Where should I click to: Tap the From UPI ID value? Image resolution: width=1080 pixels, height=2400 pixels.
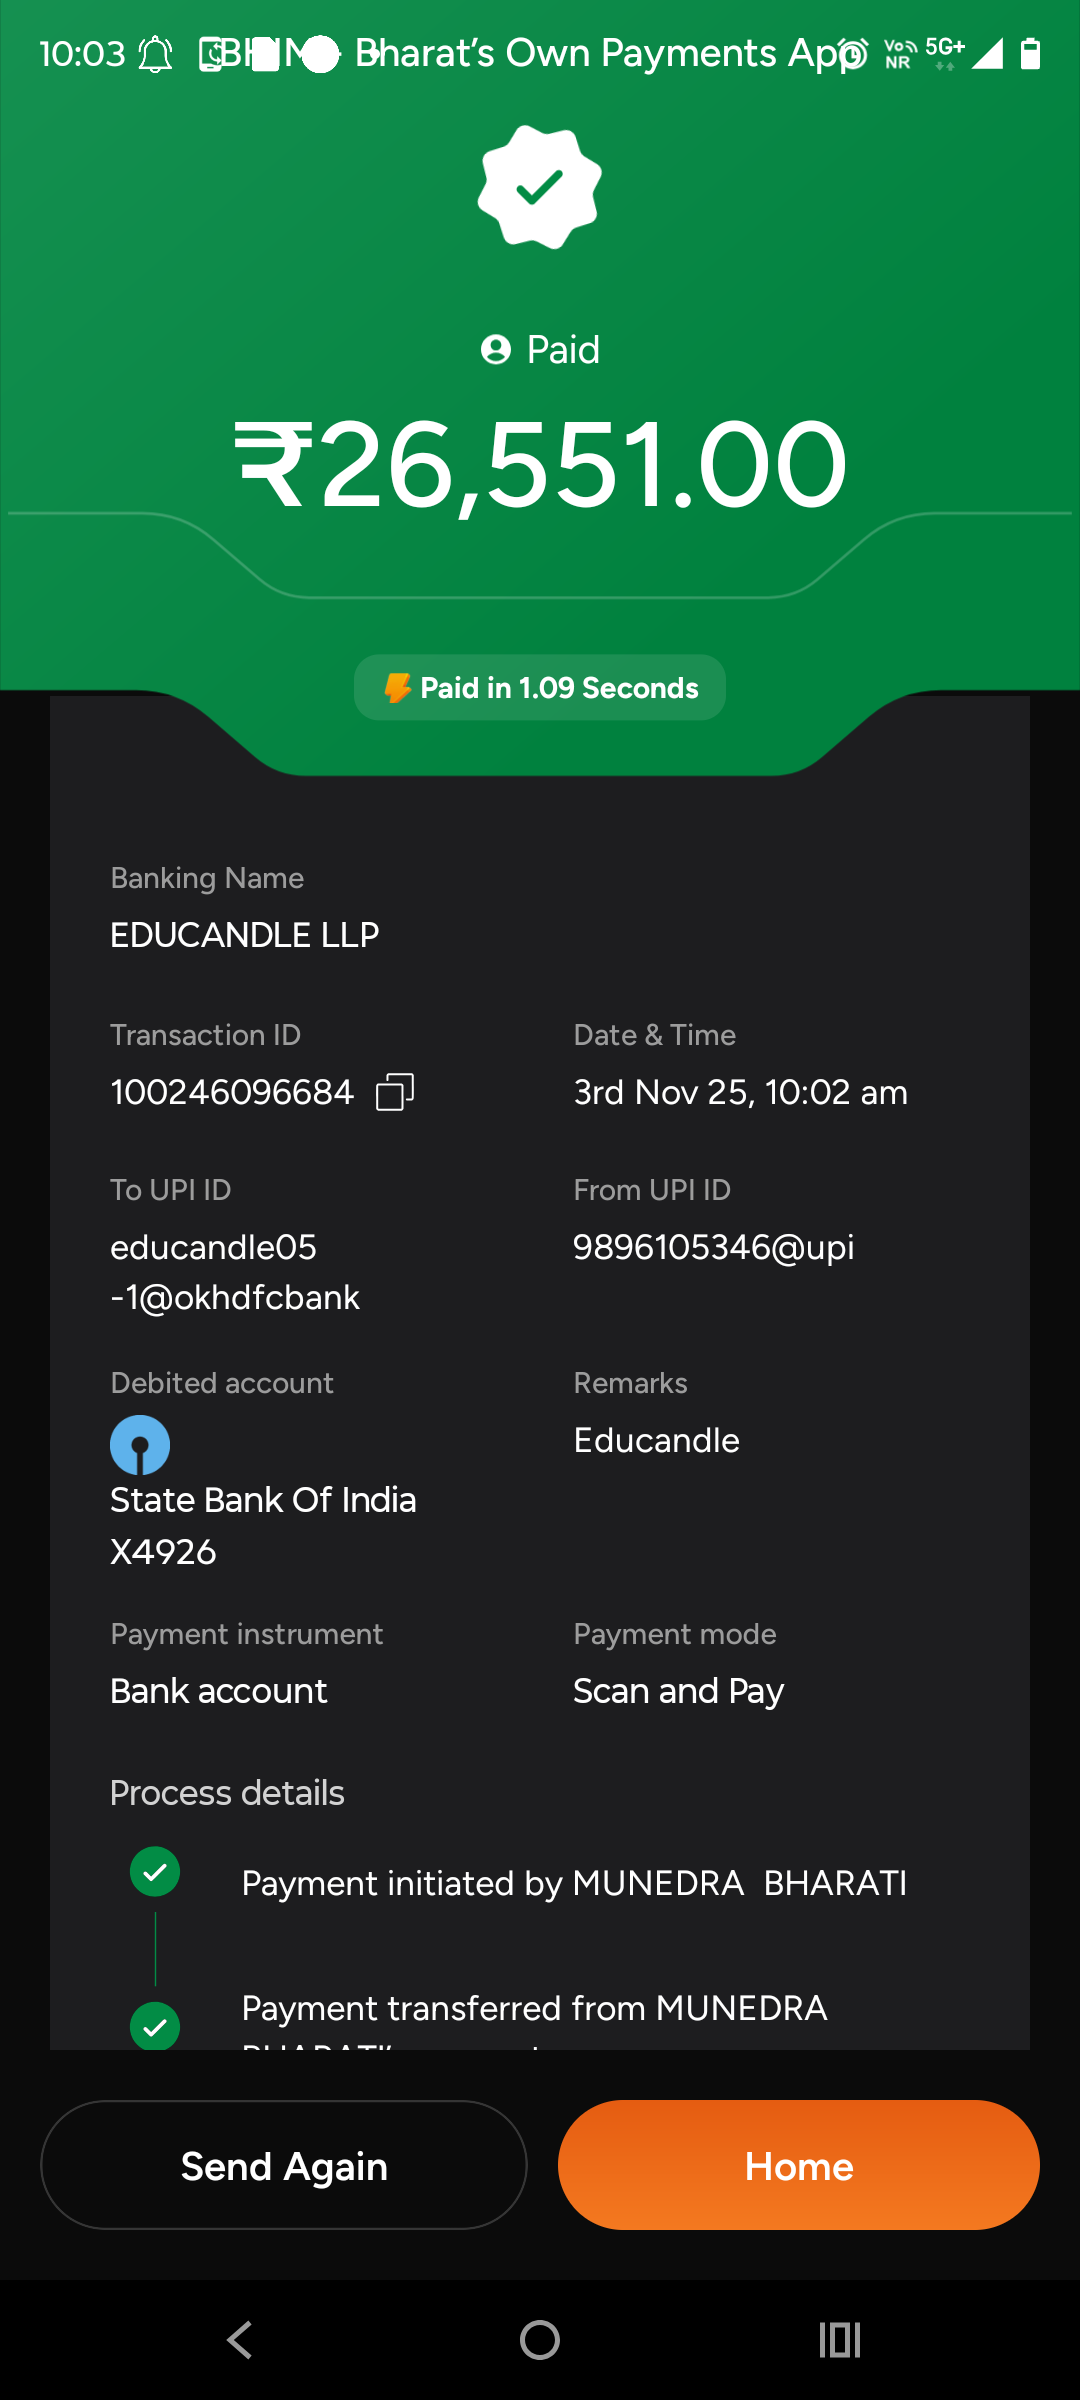(714, 1248)
